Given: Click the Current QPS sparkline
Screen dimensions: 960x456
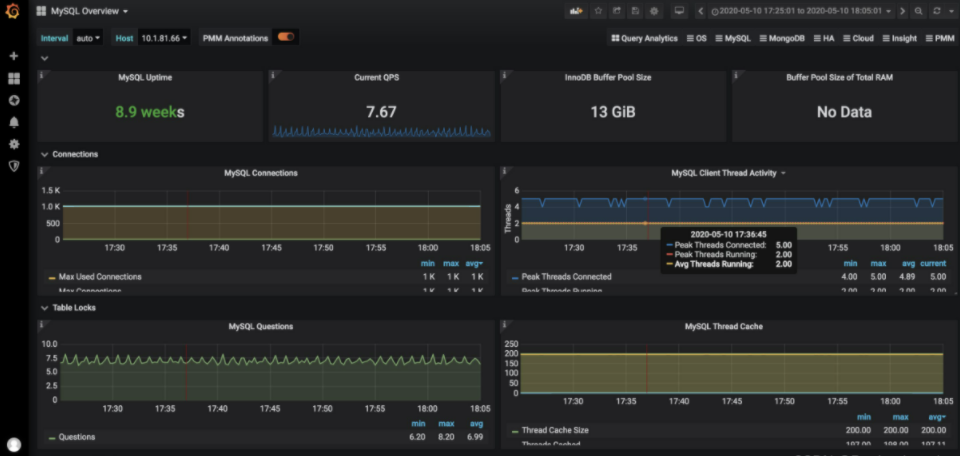Looking at the screenshot, I should pos(381,132).
